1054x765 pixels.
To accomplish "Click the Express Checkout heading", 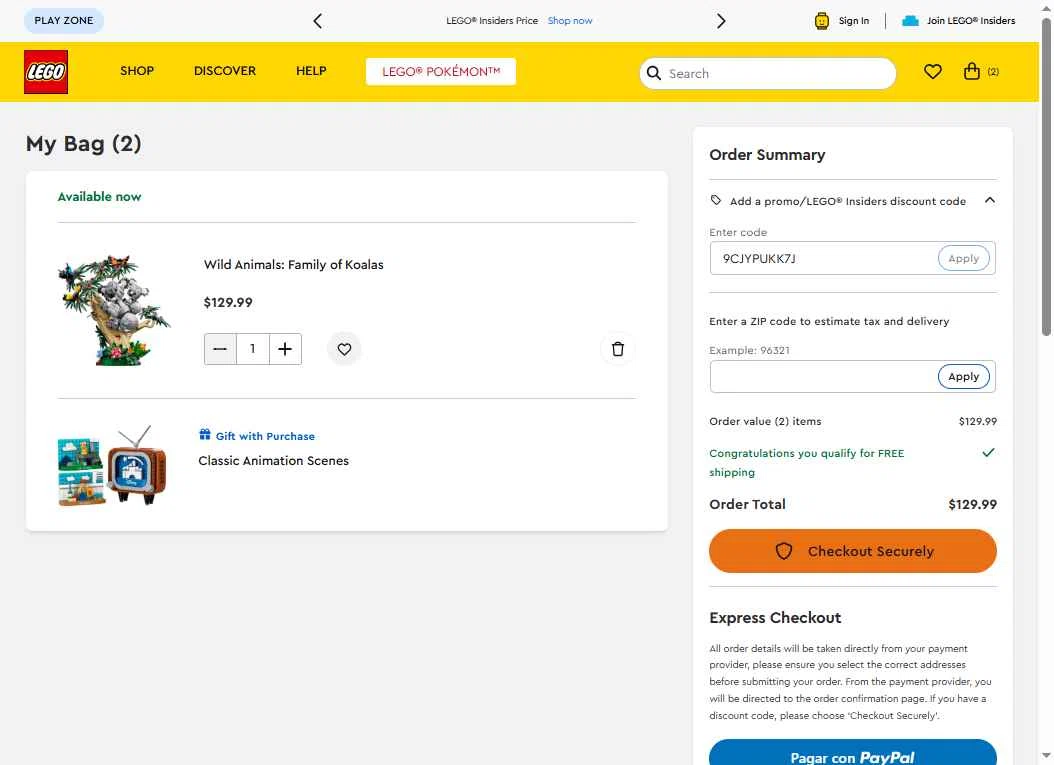I will click(775, 617).
